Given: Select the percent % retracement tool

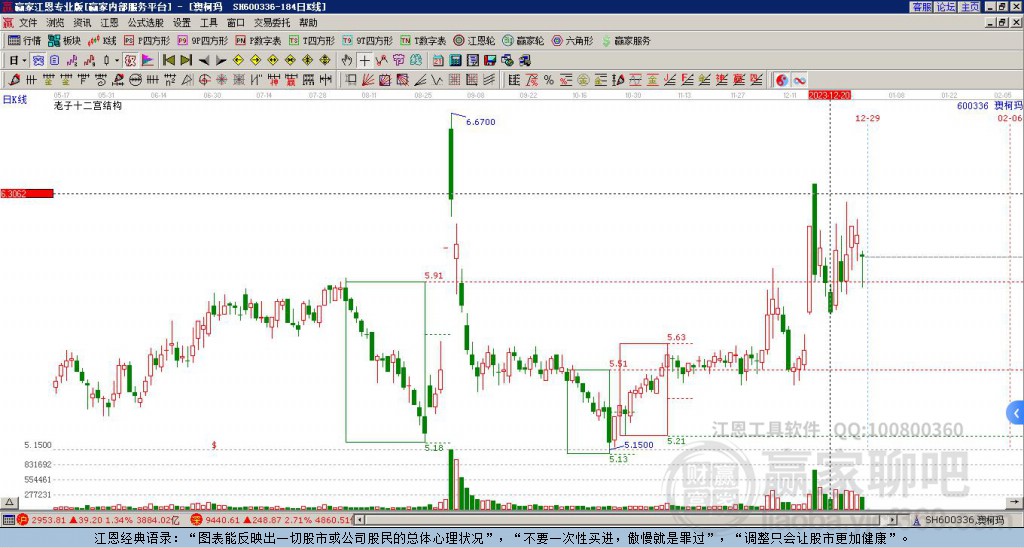Looking at the screenshot, I should click(549, 80).
